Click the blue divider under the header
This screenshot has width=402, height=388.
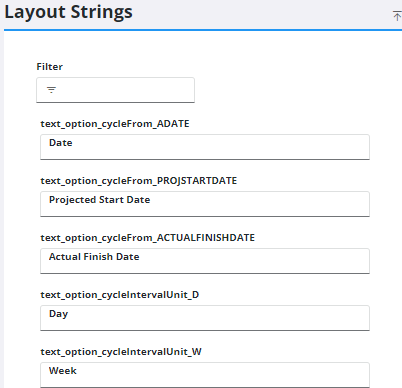coord(203,30)
